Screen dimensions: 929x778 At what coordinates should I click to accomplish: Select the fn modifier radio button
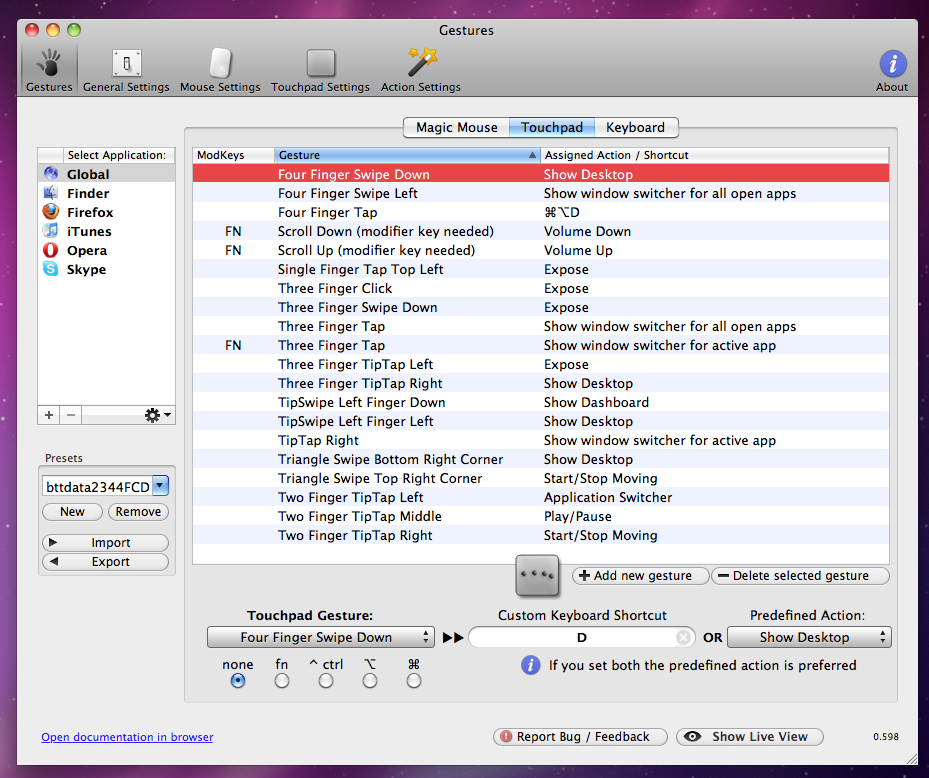coord(282,681)
